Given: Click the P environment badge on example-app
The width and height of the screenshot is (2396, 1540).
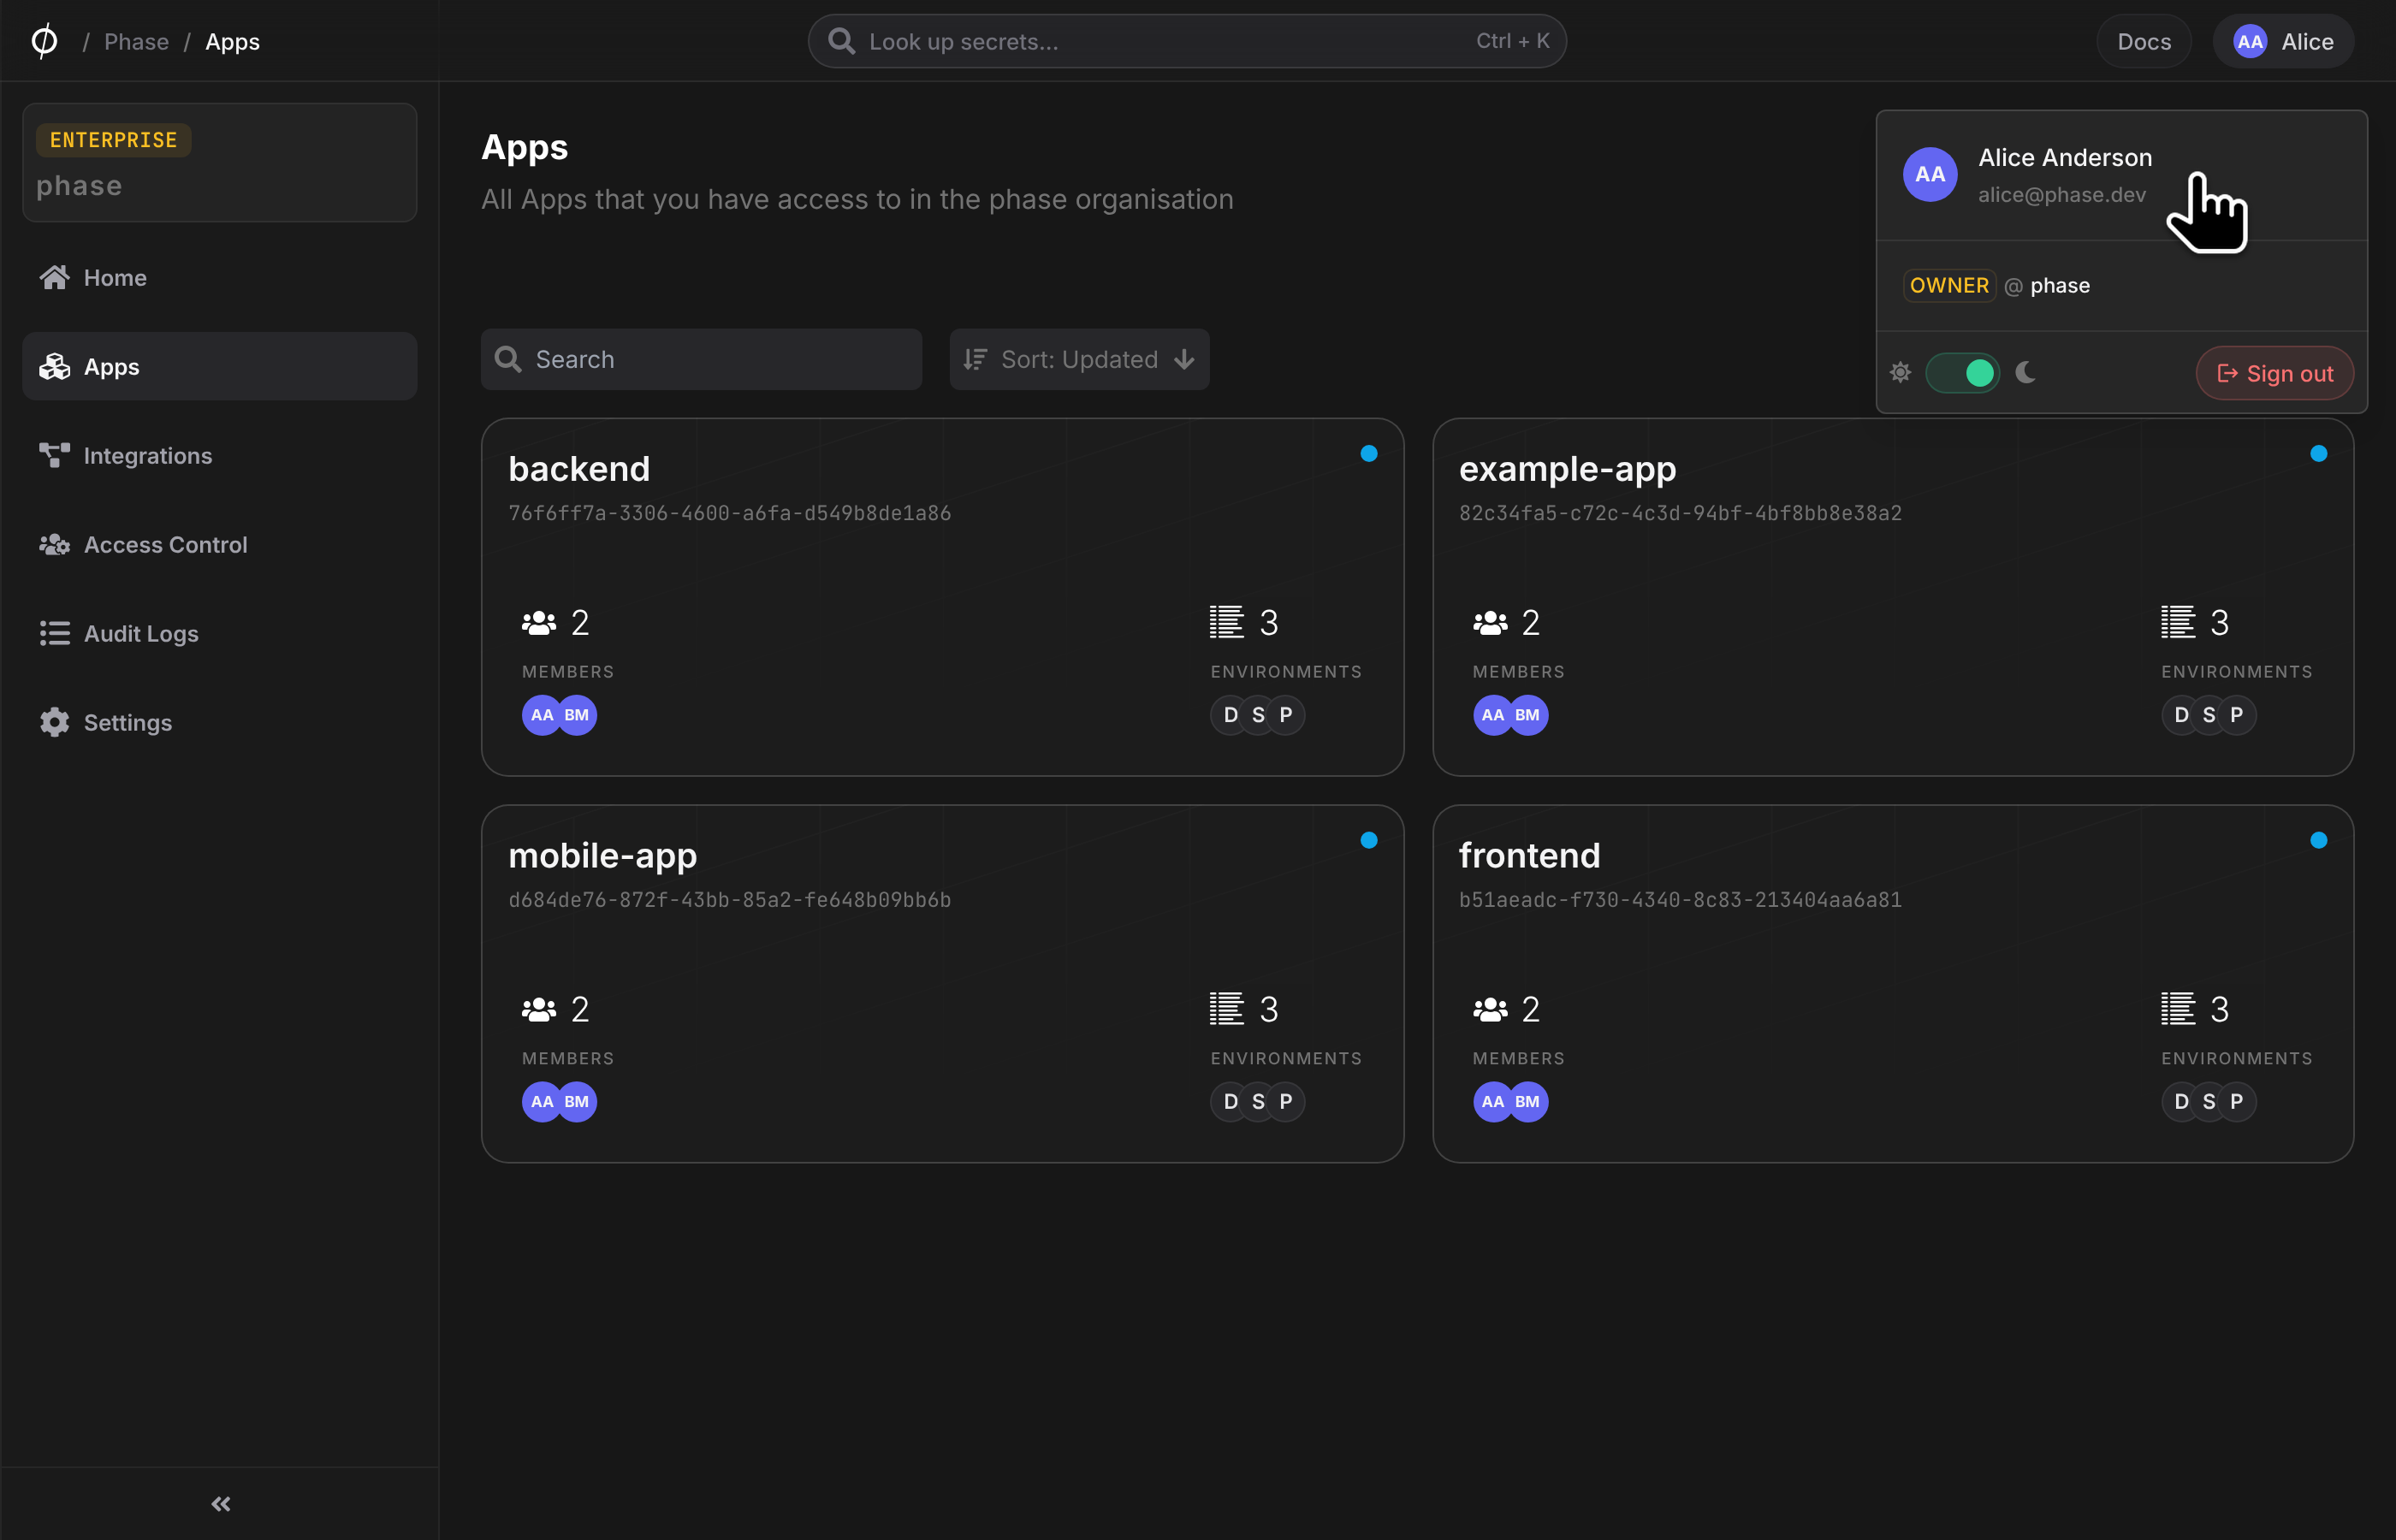Looking at the screenshot, I should pos(2237,715).
